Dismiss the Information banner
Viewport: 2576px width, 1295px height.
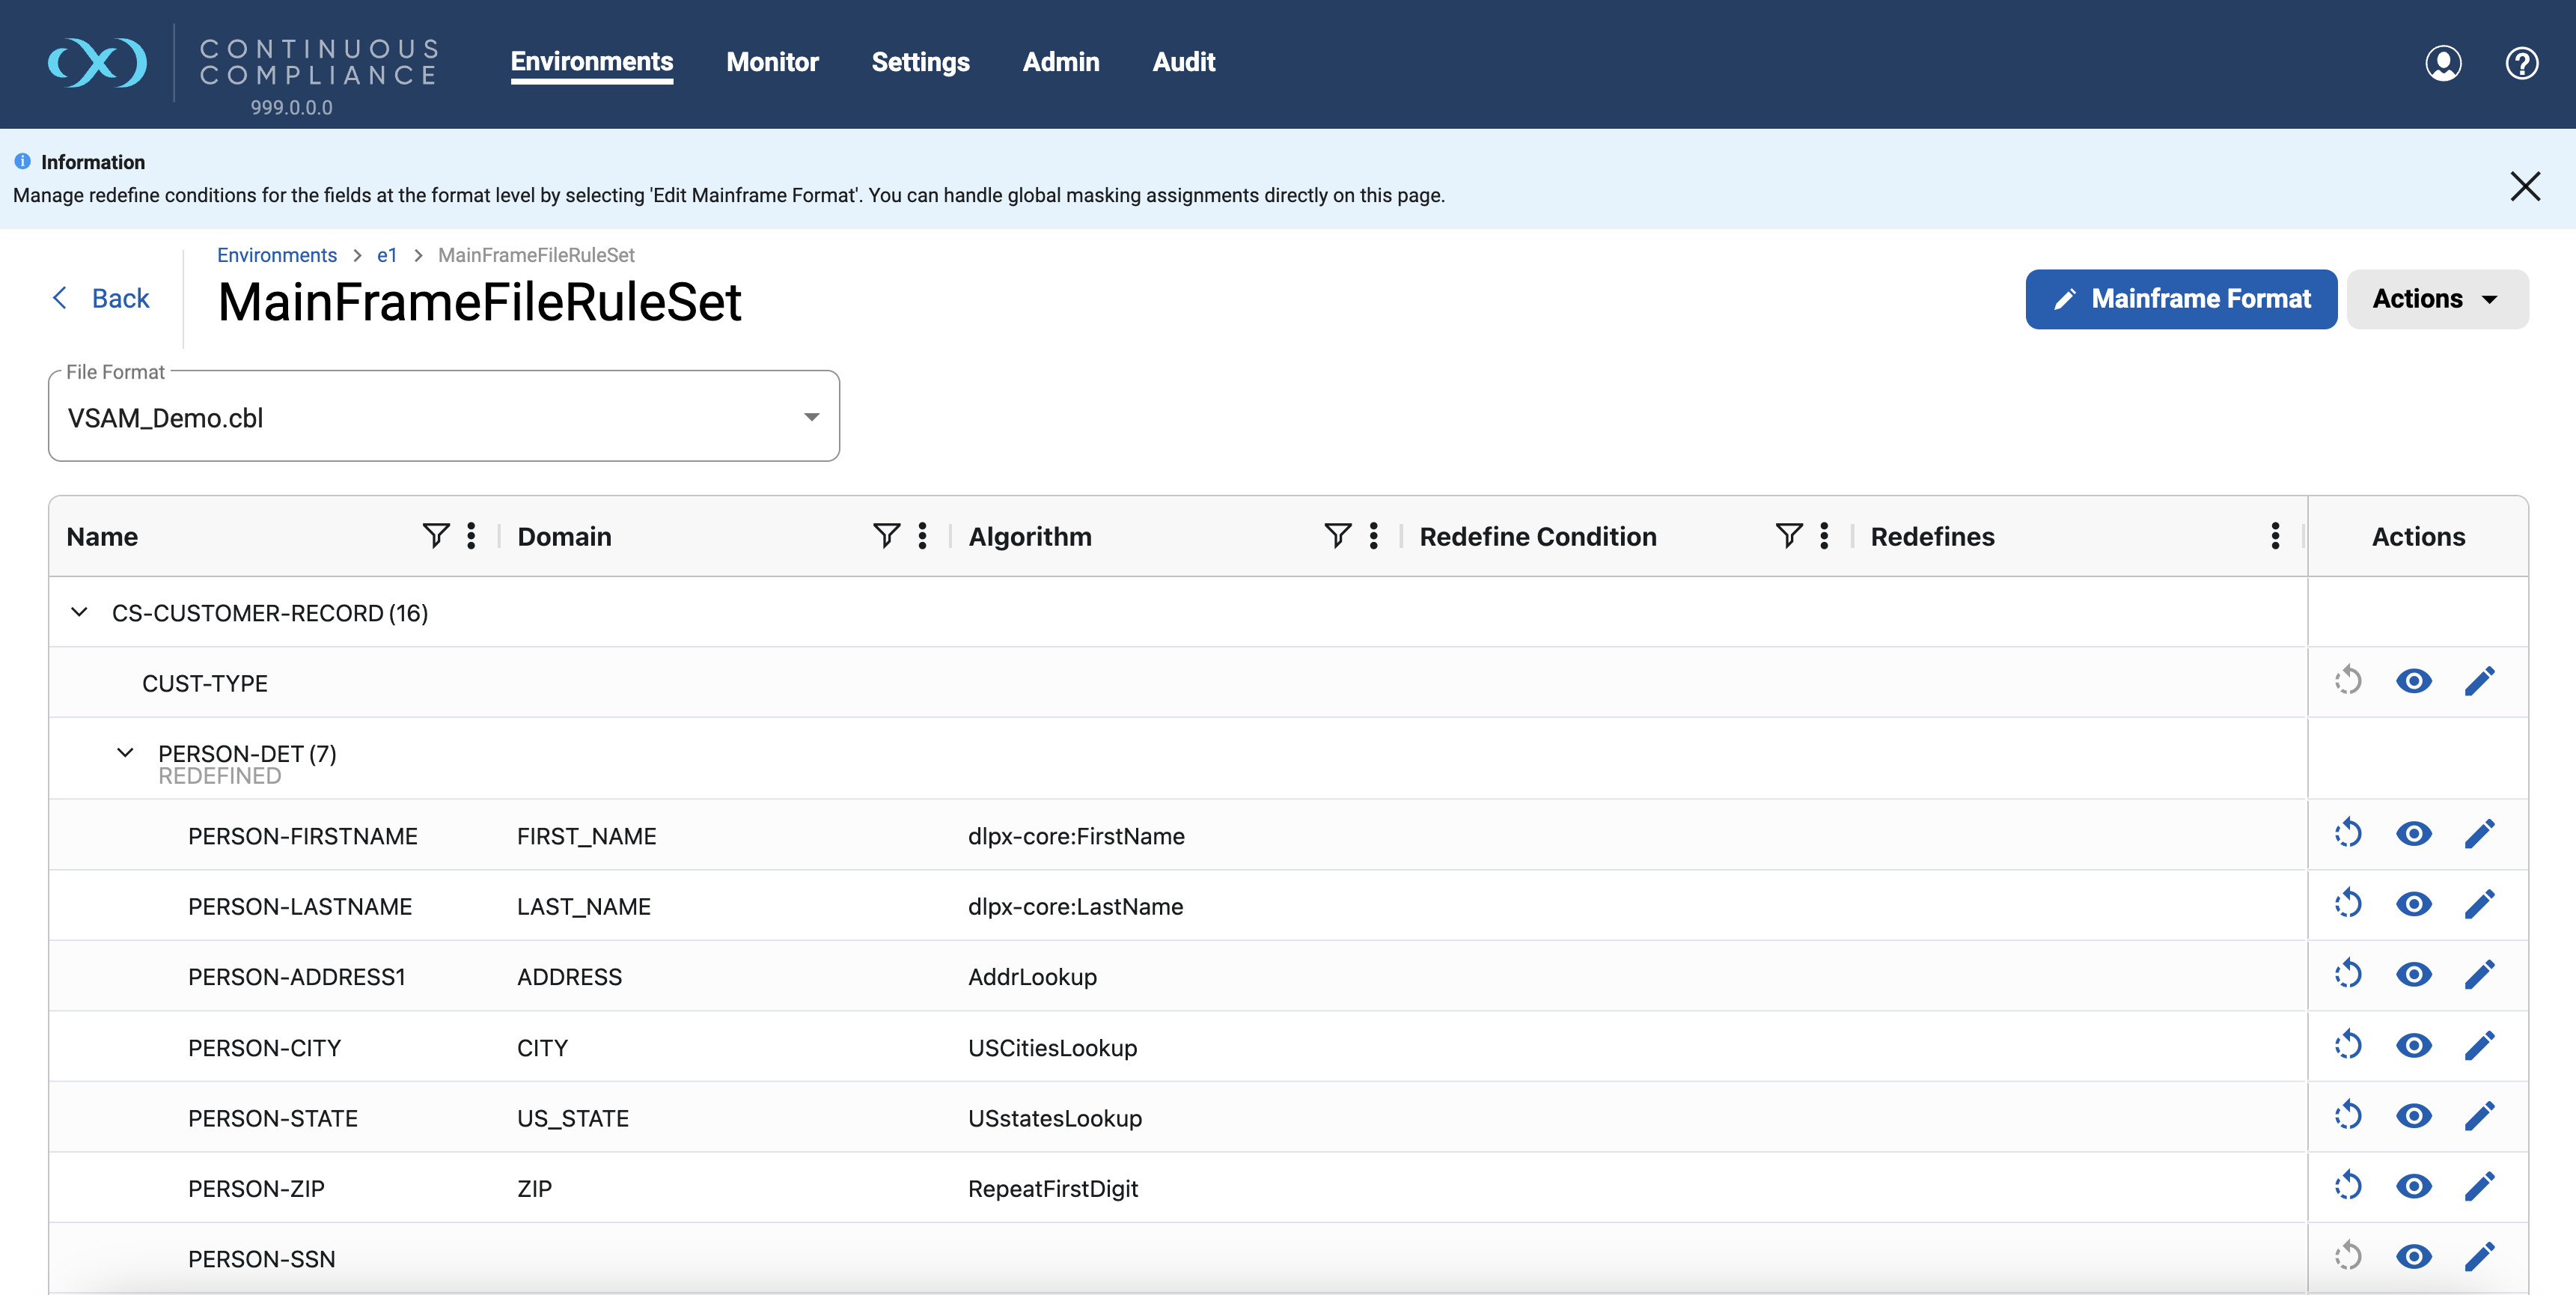pos(2526,185)
